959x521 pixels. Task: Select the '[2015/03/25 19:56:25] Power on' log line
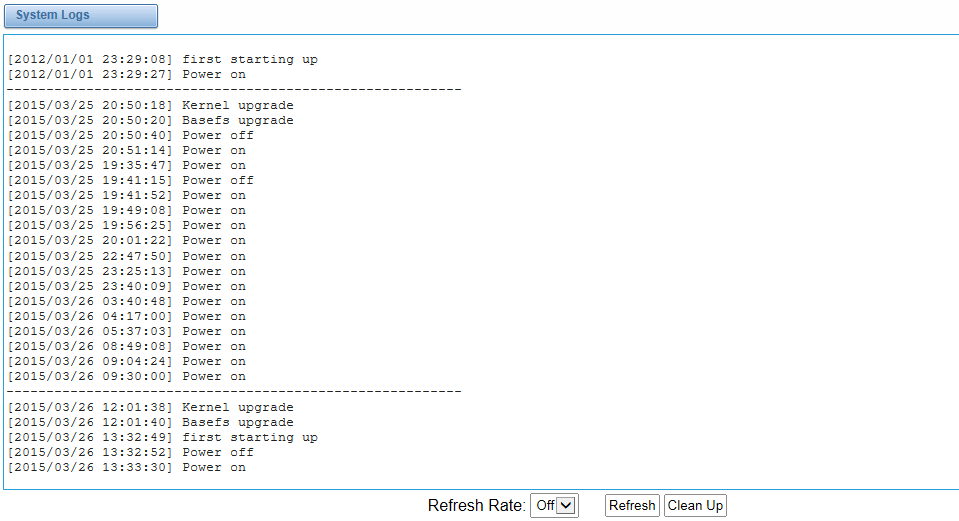click(127, 226)
